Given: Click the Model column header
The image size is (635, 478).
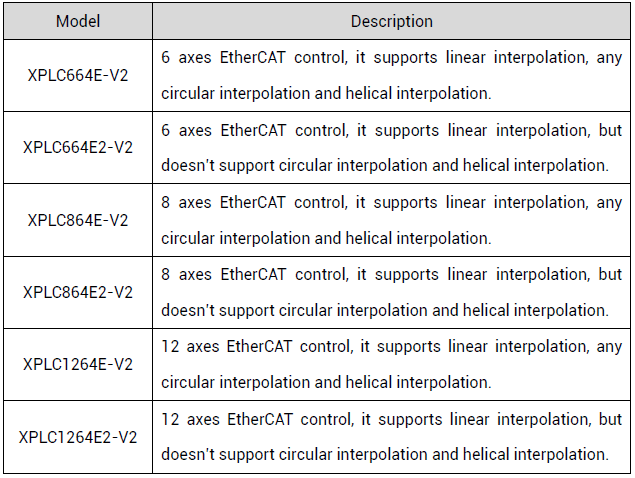Looking at the screenshot, I should 78,21.
